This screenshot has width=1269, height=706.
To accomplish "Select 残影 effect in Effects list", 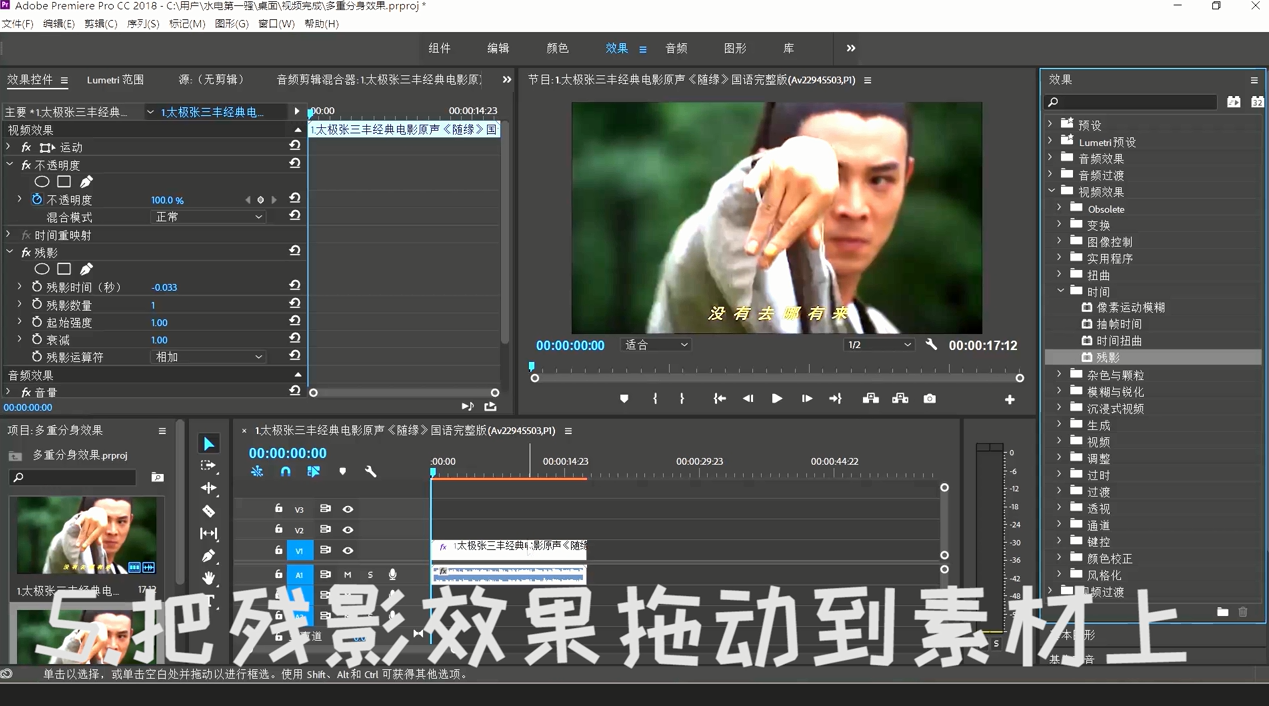I will point(1108,357).
